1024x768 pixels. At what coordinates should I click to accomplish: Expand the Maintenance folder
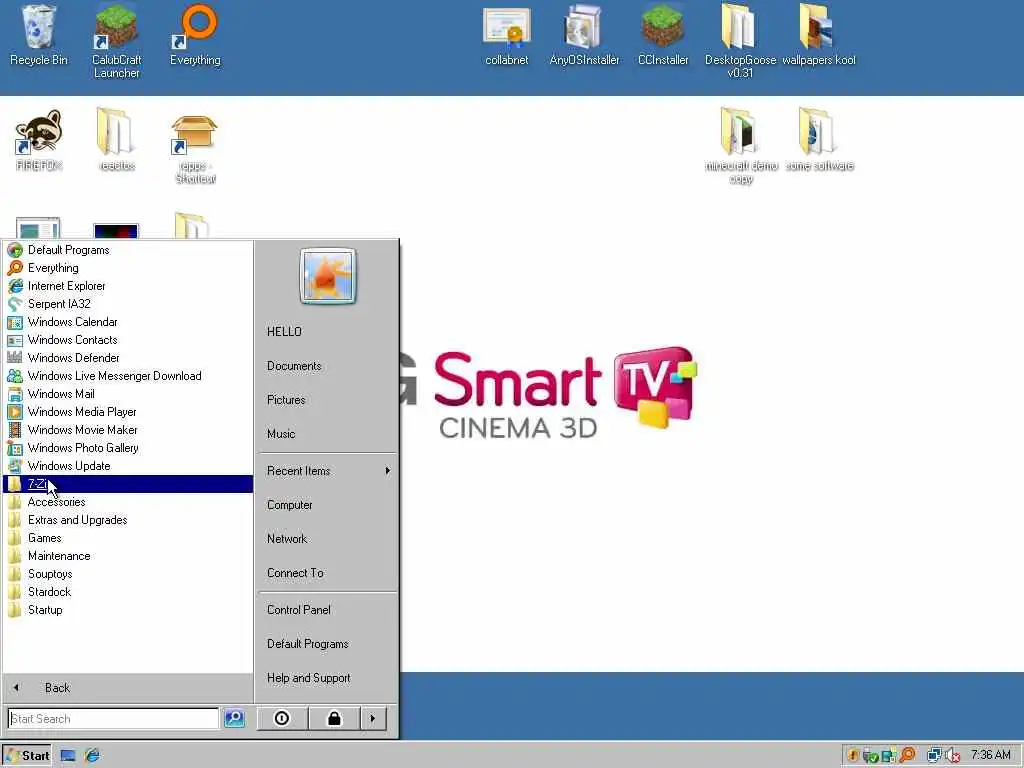click(x=128, y=556)
